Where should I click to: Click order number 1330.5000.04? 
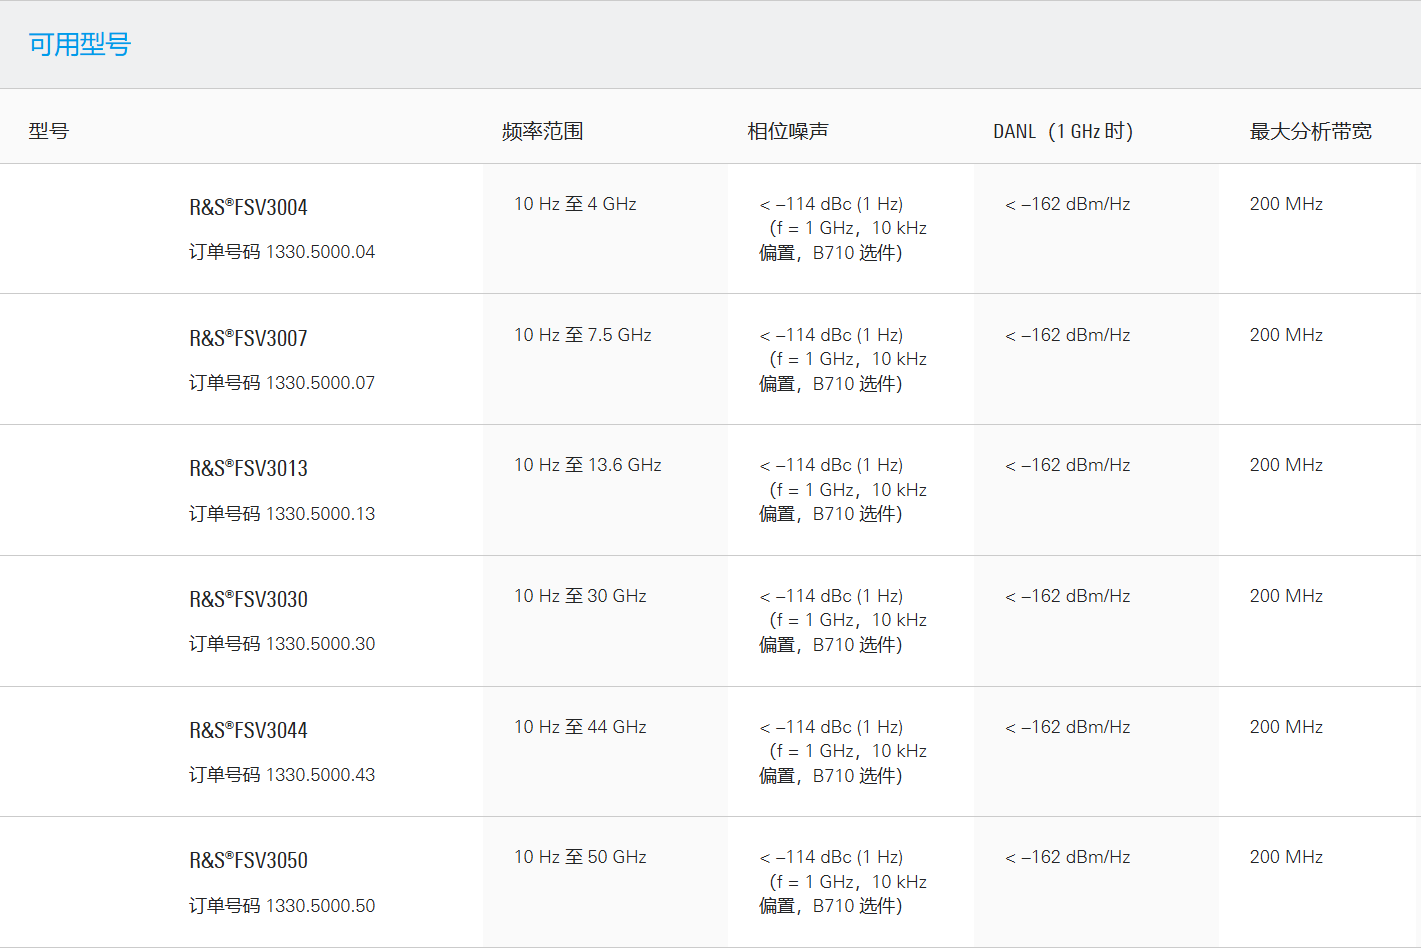pos(320,252)
